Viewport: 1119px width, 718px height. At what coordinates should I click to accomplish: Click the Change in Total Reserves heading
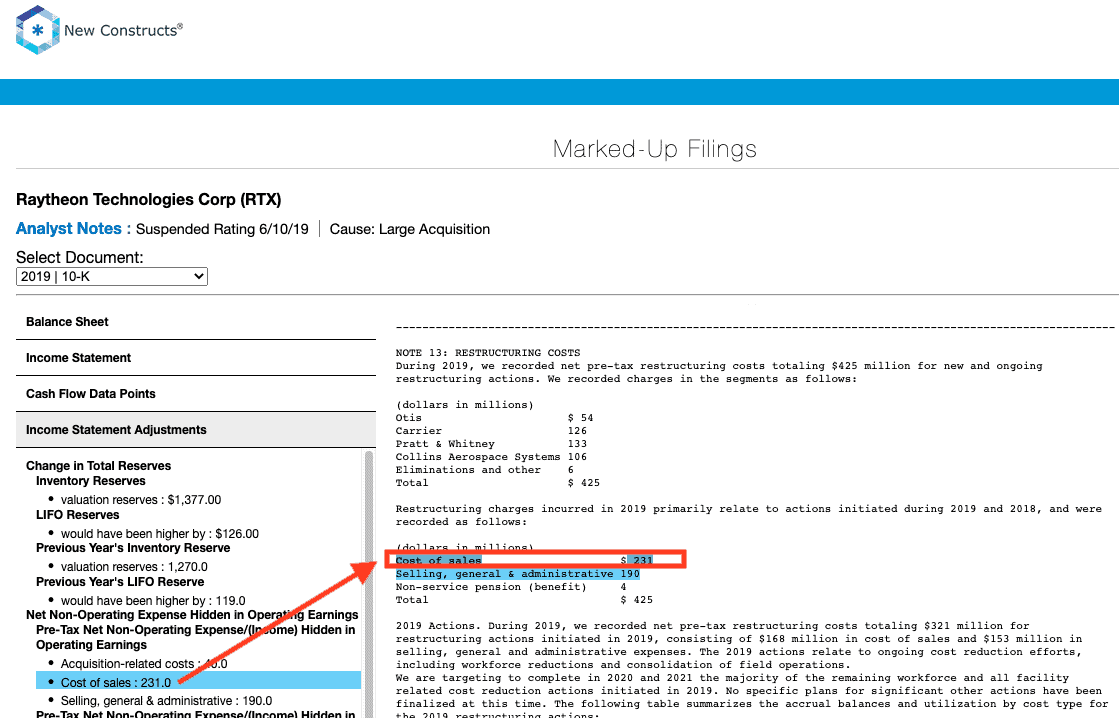tap(98, 465)
